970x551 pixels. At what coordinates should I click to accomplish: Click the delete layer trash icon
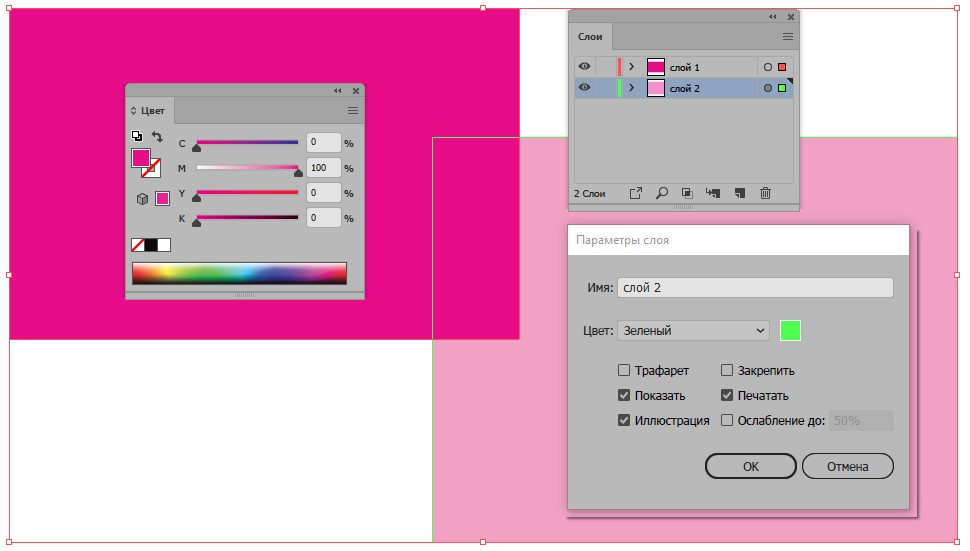765,193
